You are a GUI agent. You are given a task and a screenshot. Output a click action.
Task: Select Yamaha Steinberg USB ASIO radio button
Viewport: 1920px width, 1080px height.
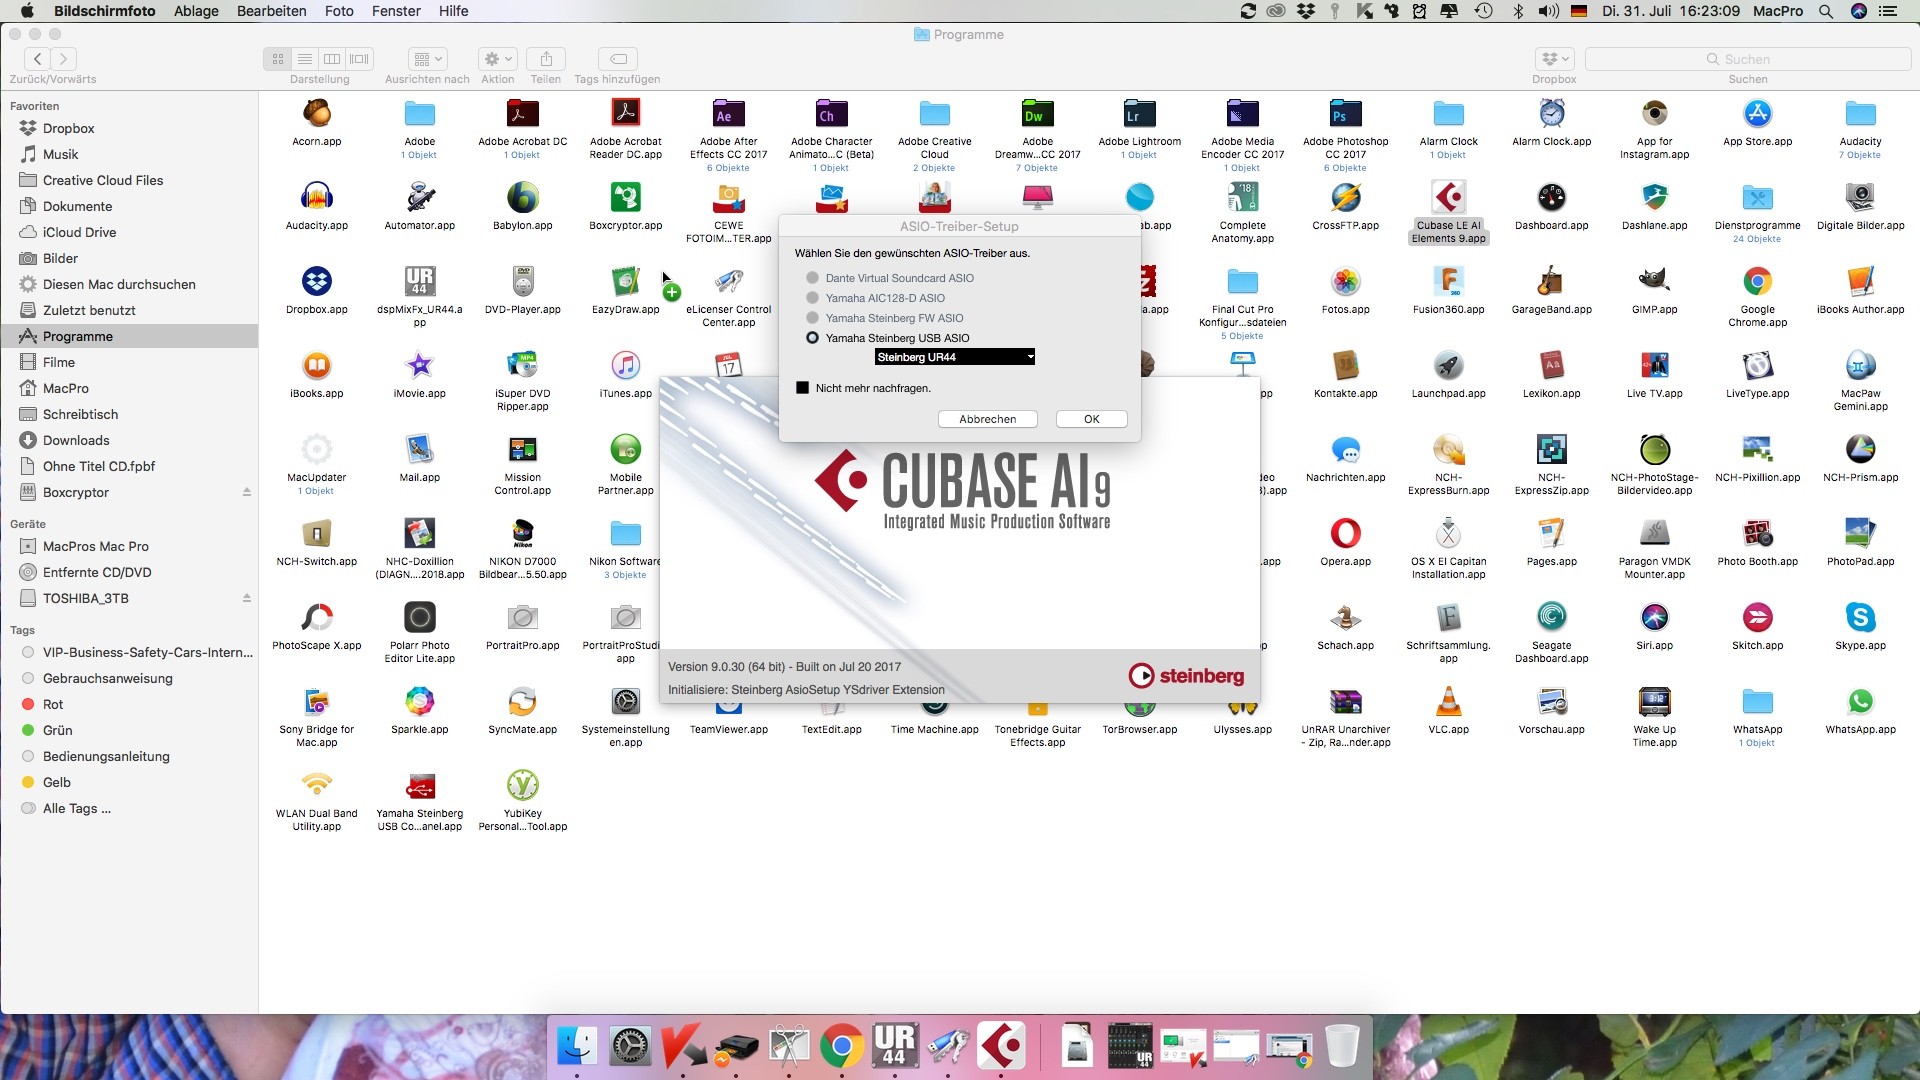click(812, 338)
